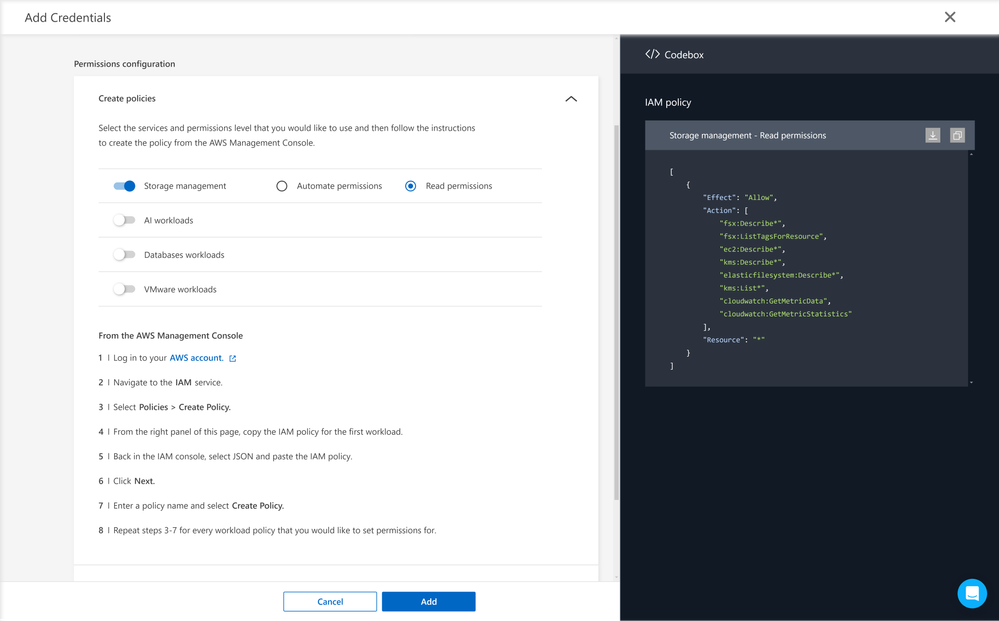This screenshot has height=621, width=999.
Task: Open the chat support bubble
Action: [971, 593]
